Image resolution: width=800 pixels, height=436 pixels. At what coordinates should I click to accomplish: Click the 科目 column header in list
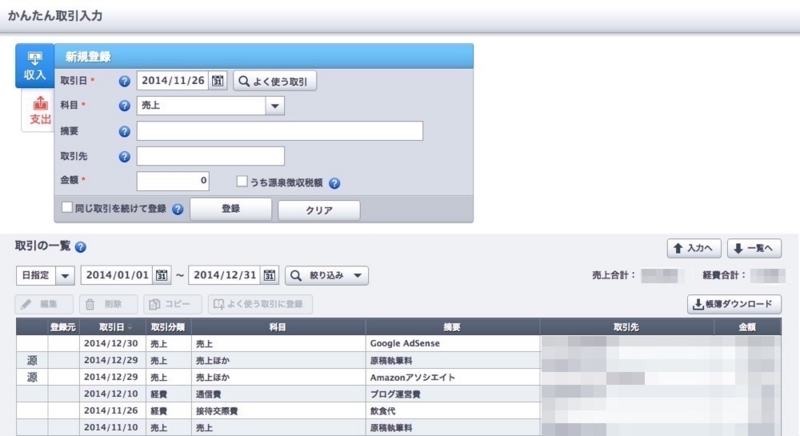pyautogui.click(x=278, y=327)
